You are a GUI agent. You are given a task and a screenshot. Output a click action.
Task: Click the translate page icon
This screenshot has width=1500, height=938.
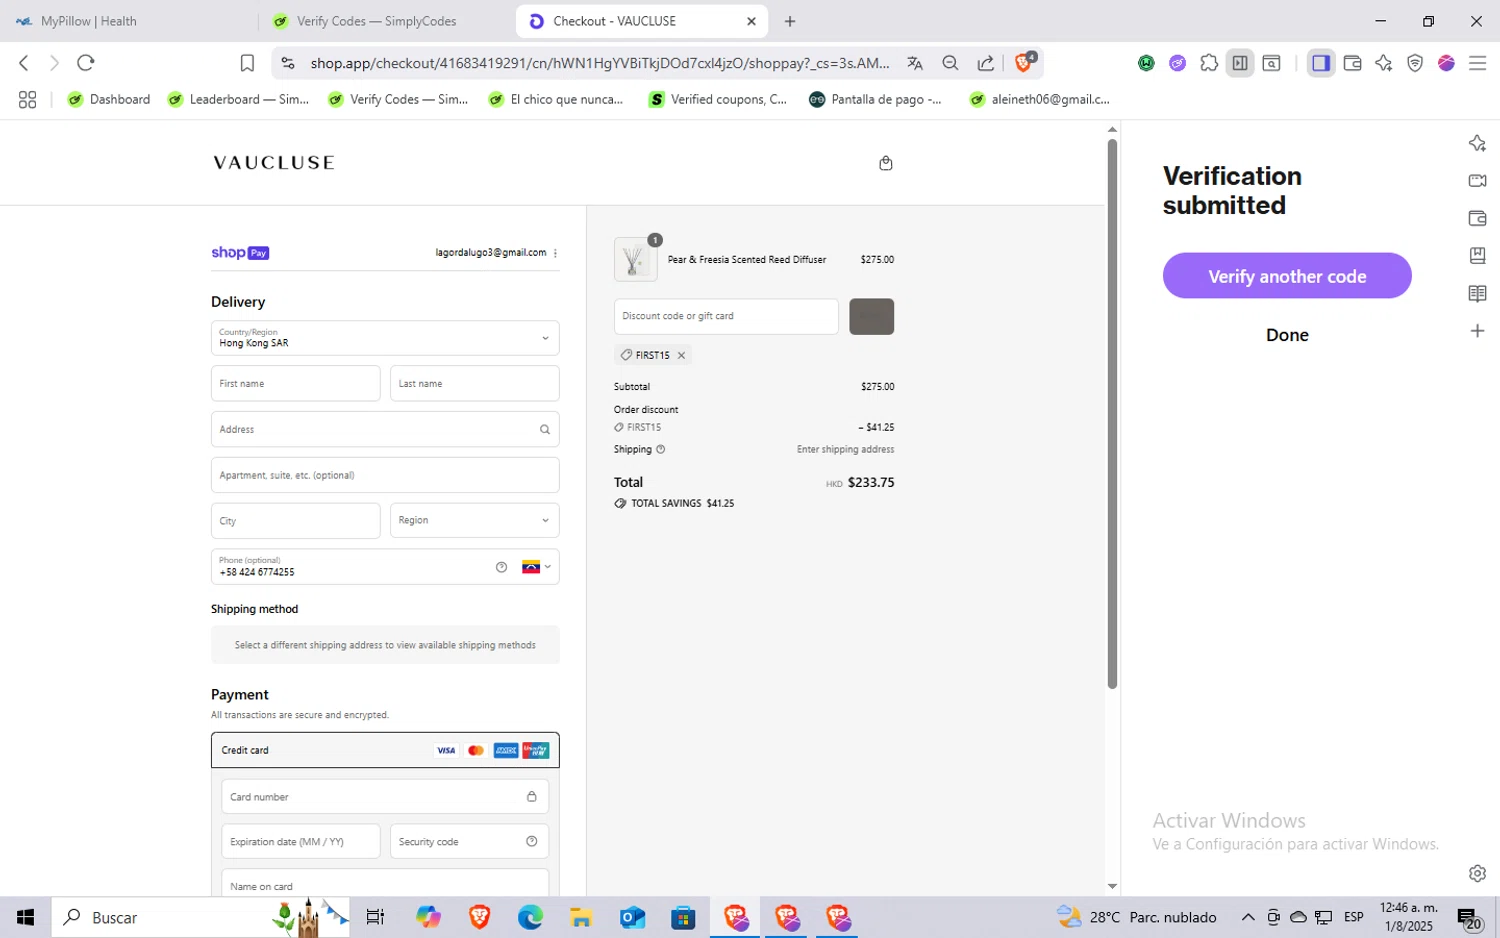click(x=915, y=63)
